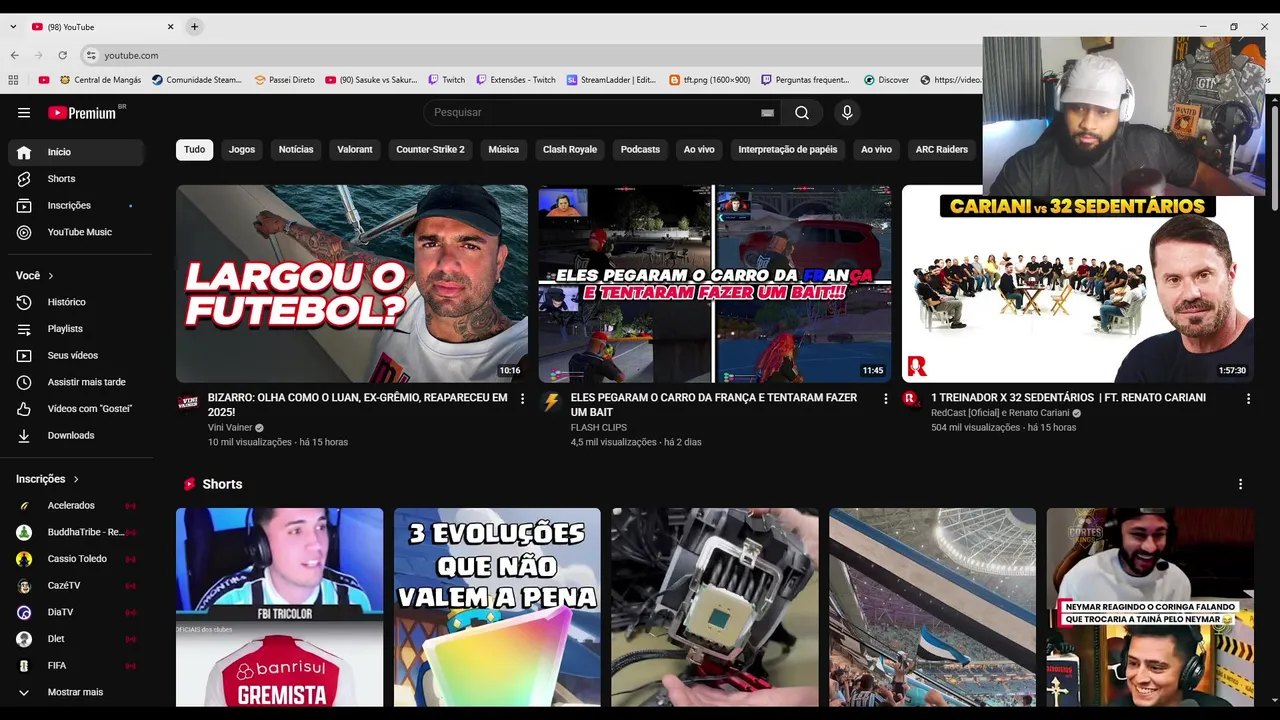Select the Música filter chip

click(503, 150)
